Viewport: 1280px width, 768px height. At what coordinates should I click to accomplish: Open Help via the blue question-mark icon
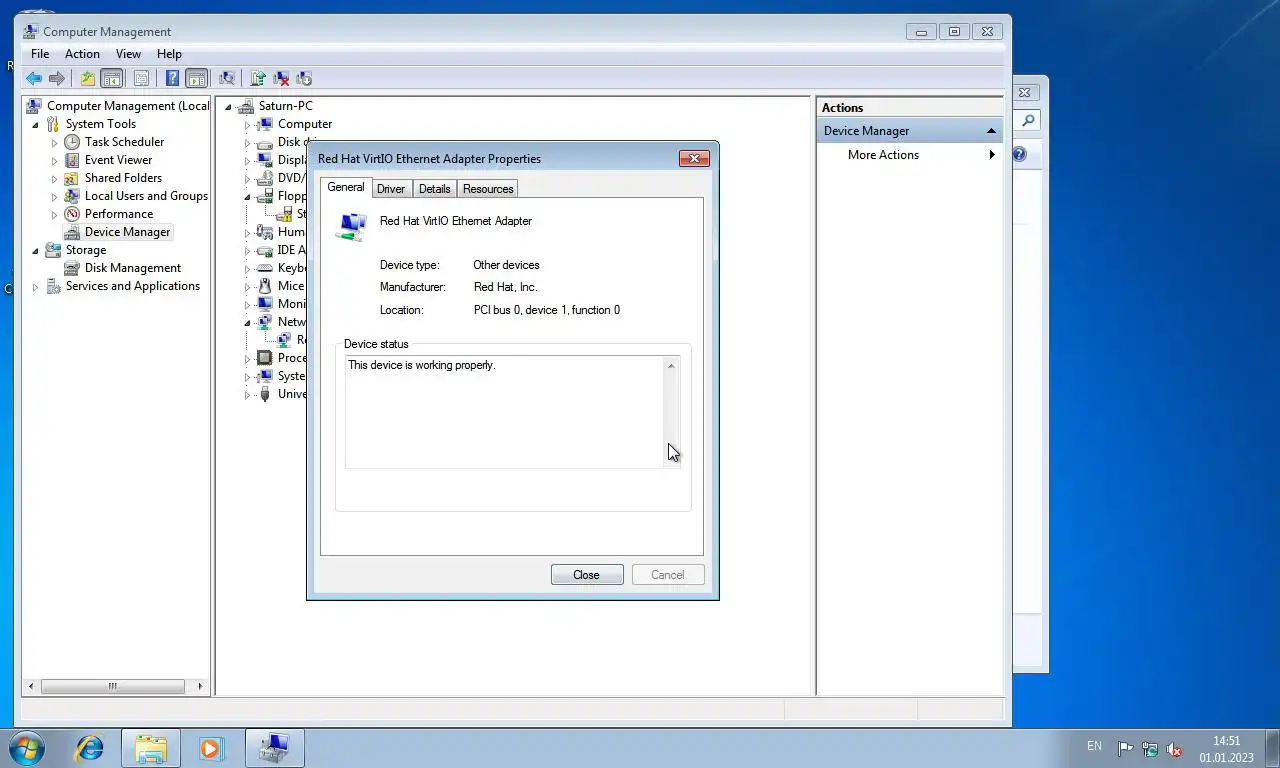[x=172, y=78]
